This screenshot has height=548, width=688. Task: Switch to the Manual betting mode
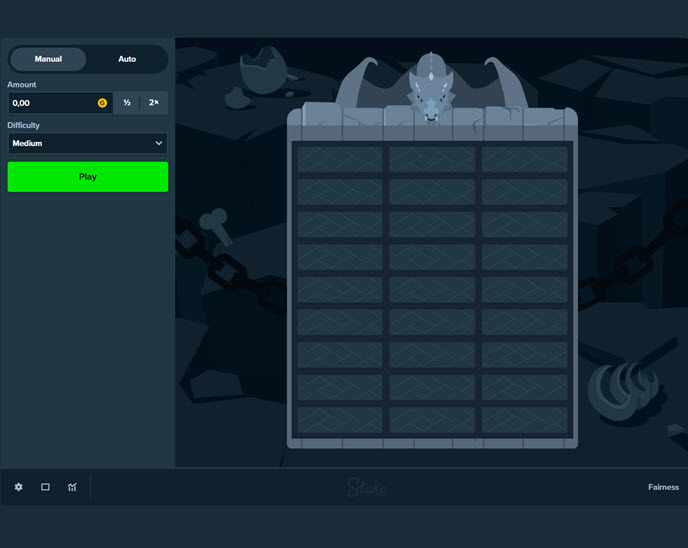click(48, 59)
